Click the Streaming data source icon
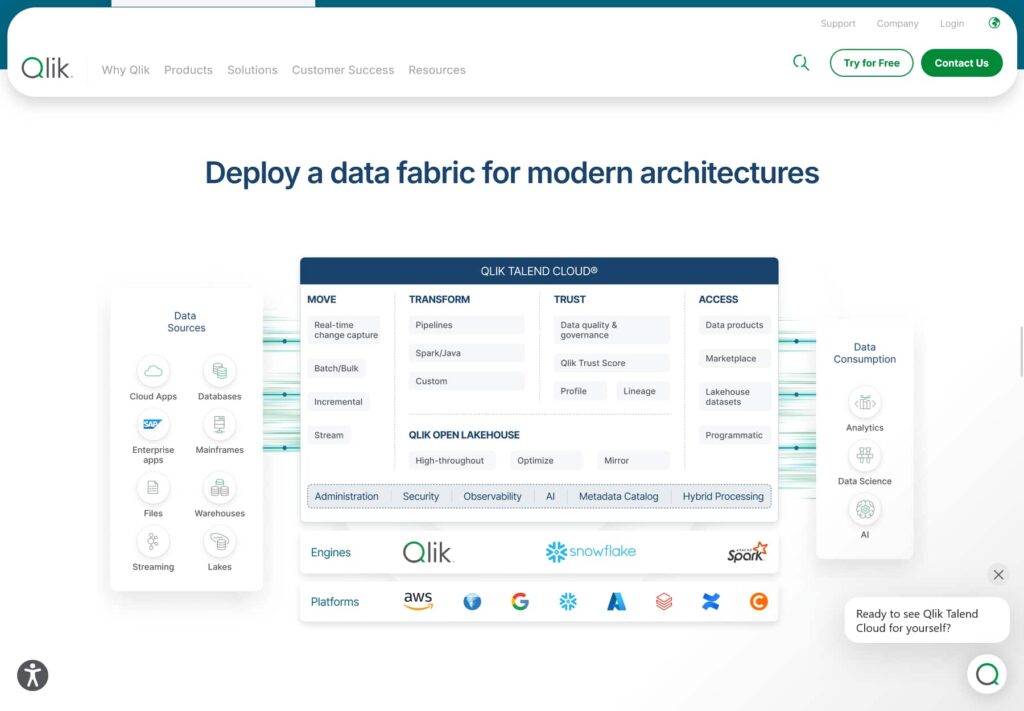1024x711 pixels. click(153, 541)
